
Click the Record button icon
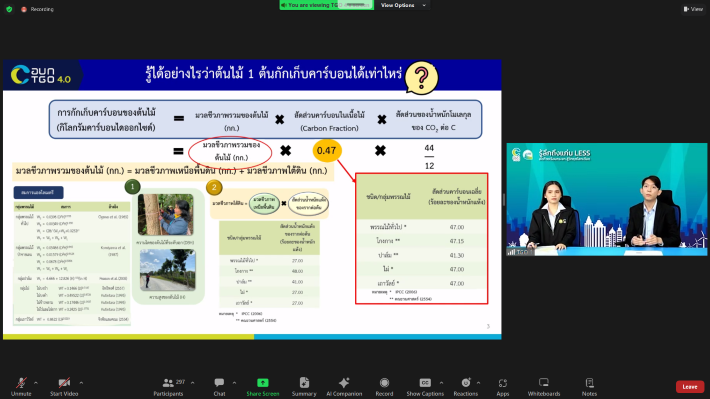[384, 383]
